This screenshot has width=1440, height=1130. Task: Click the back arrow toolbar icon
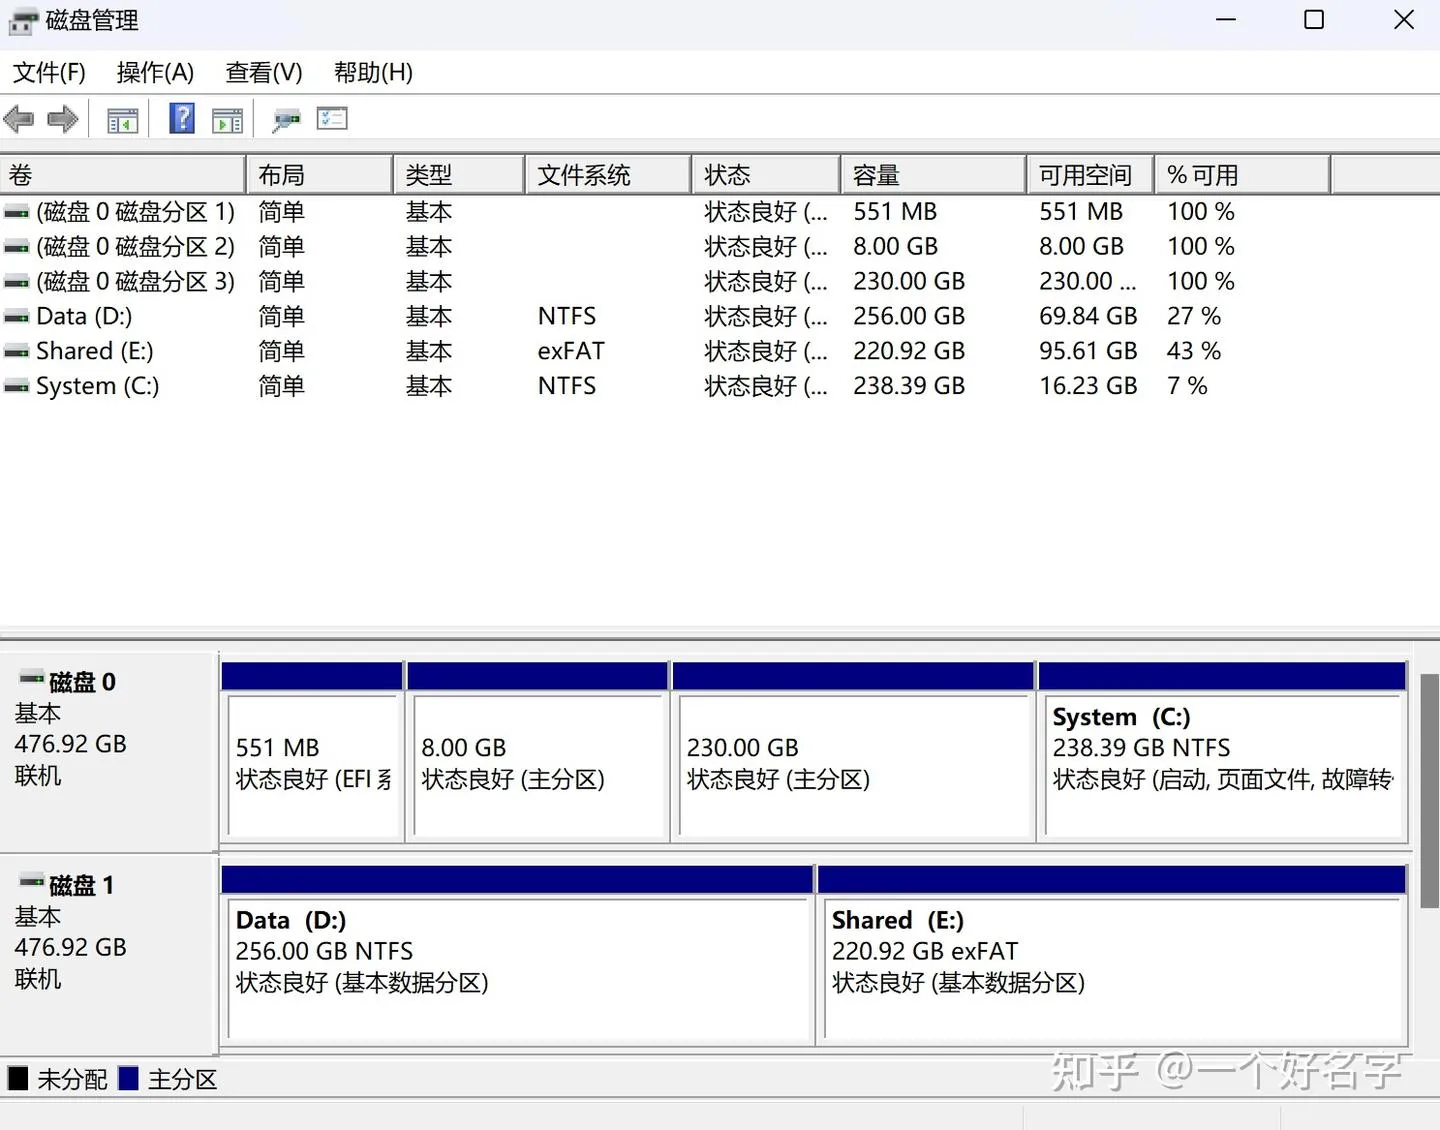click(19, 120)
